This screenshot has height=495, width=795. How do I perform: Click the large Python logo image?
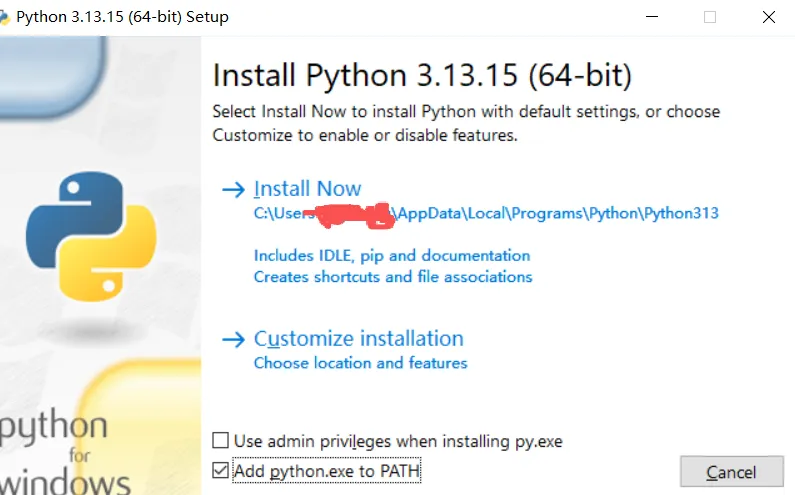[91, 236]
